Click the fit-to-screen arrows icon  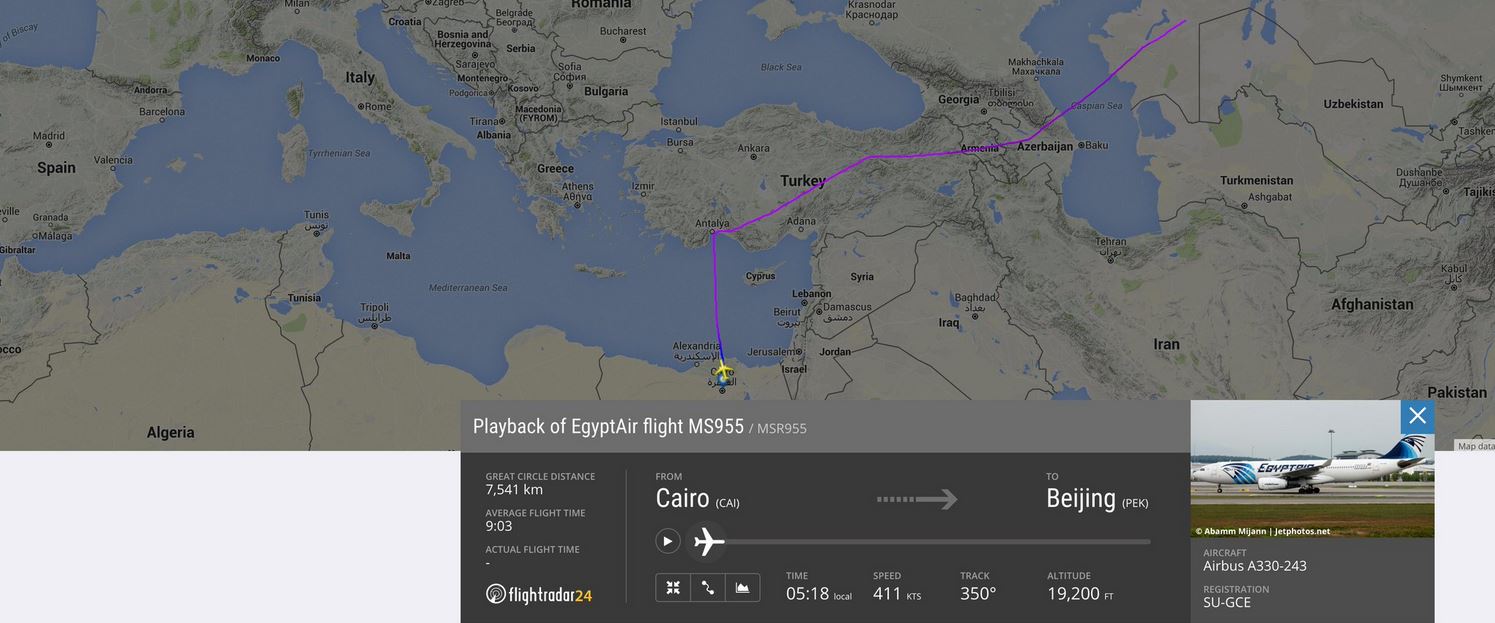point(673,588)
